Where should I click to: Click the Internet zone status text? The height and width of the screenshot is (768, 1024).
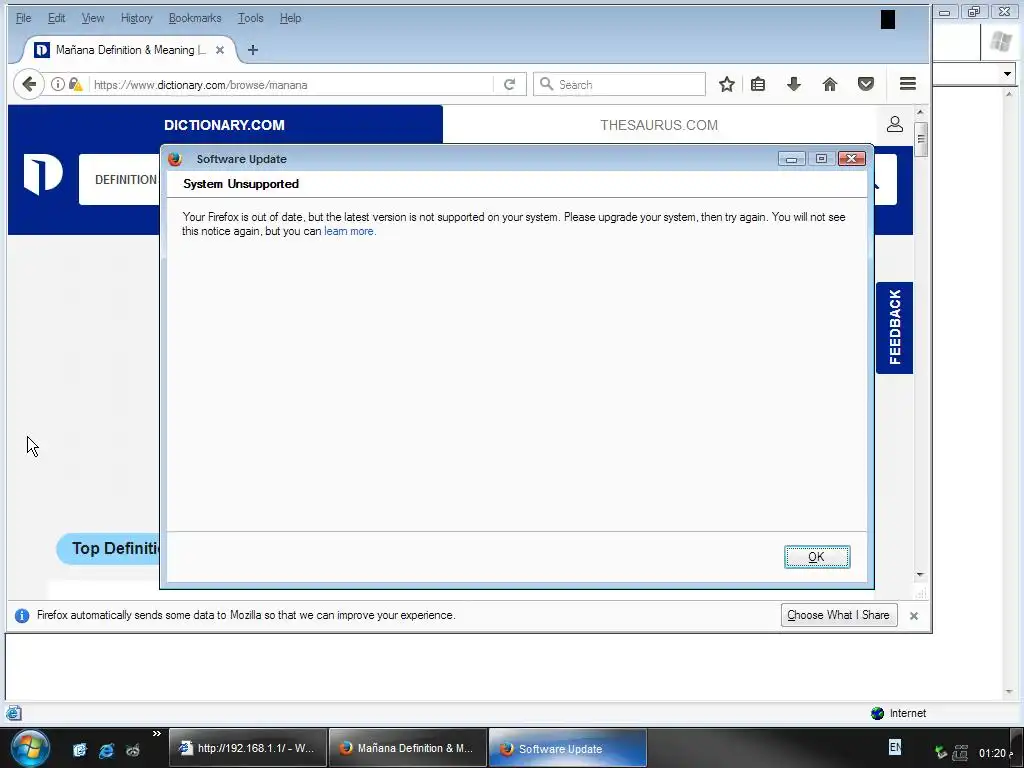[908, 713]
